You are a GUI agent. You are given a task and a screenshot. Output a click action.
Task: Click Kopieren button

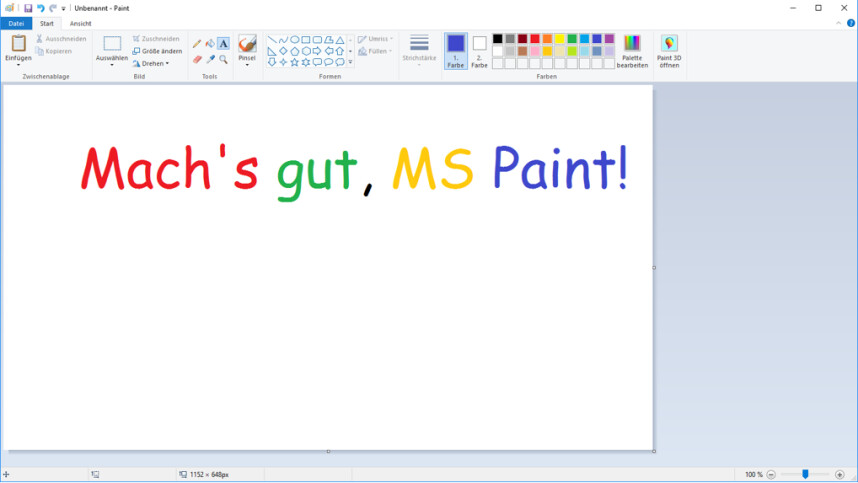coord(54,51)
